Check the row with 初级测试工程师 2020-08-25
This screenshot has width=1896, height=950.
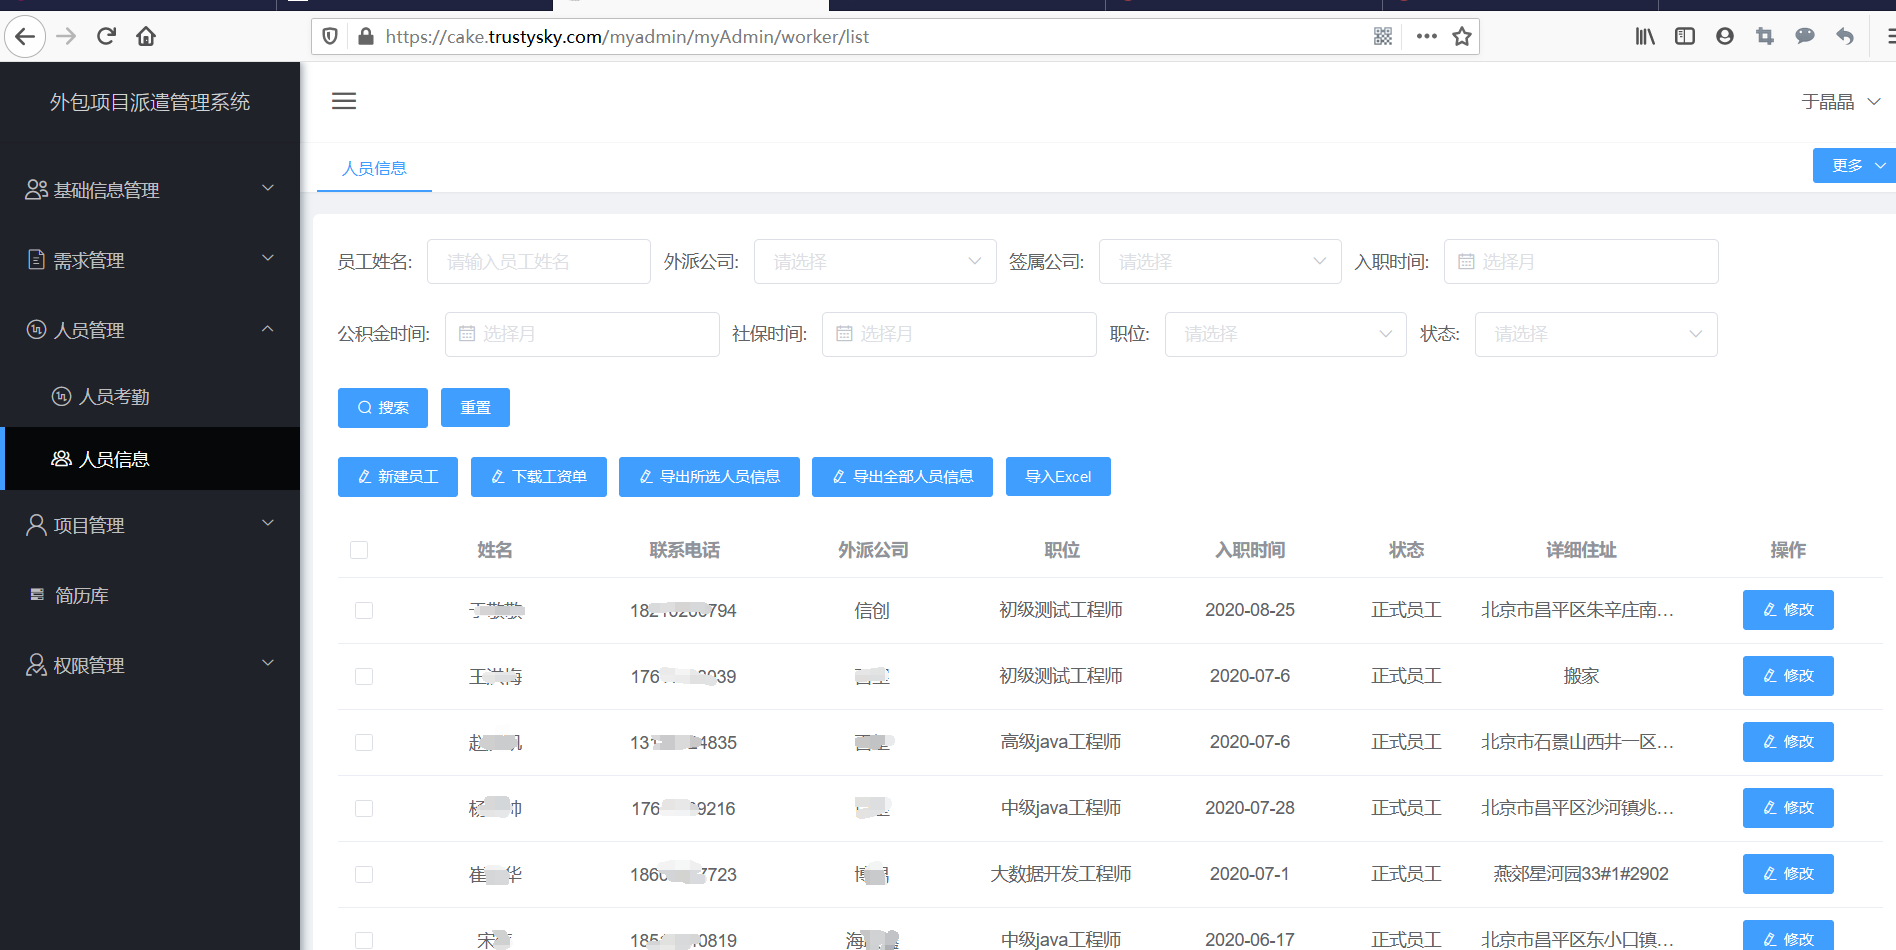(x=364, y=610)
